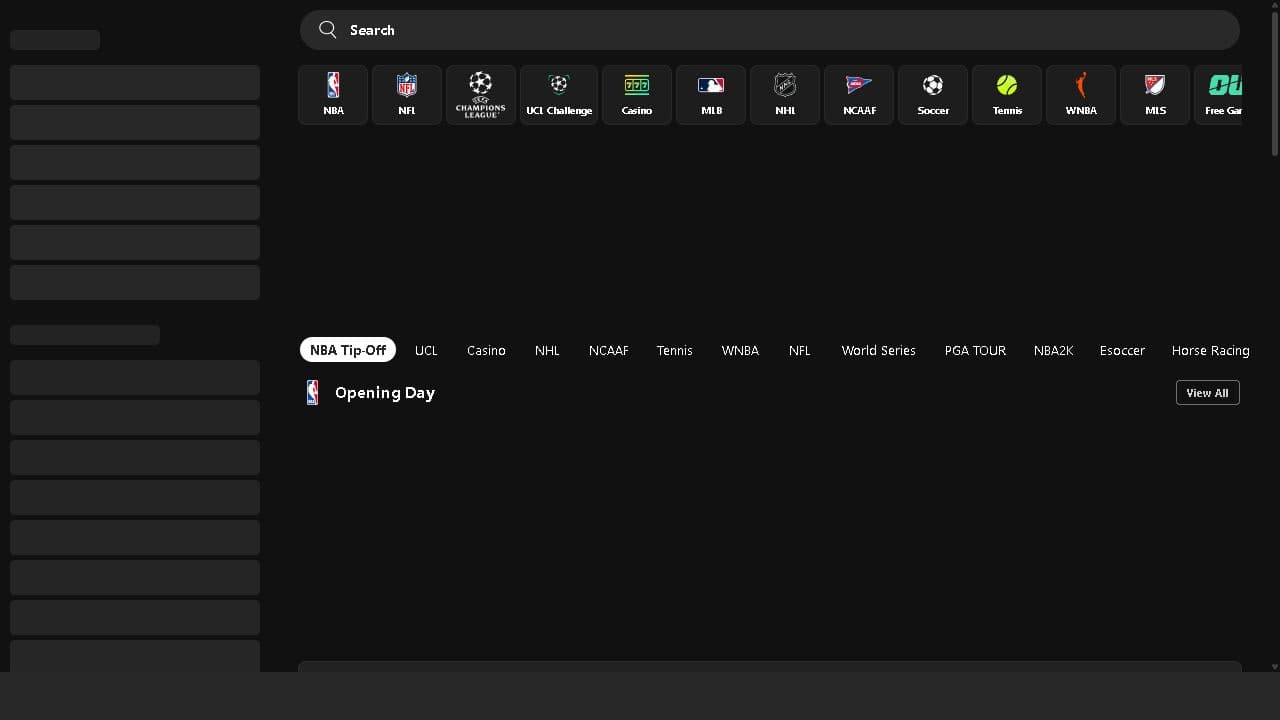Open the Casino shortcut tile
The image size is (1280, 720).
point(637,95)
